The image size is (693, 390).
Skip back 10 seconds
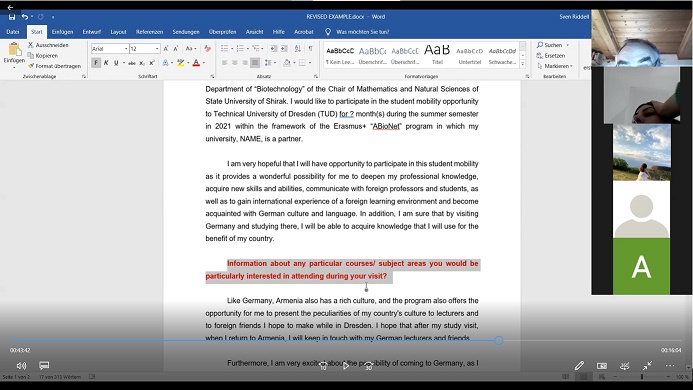(x=323, y=366)
